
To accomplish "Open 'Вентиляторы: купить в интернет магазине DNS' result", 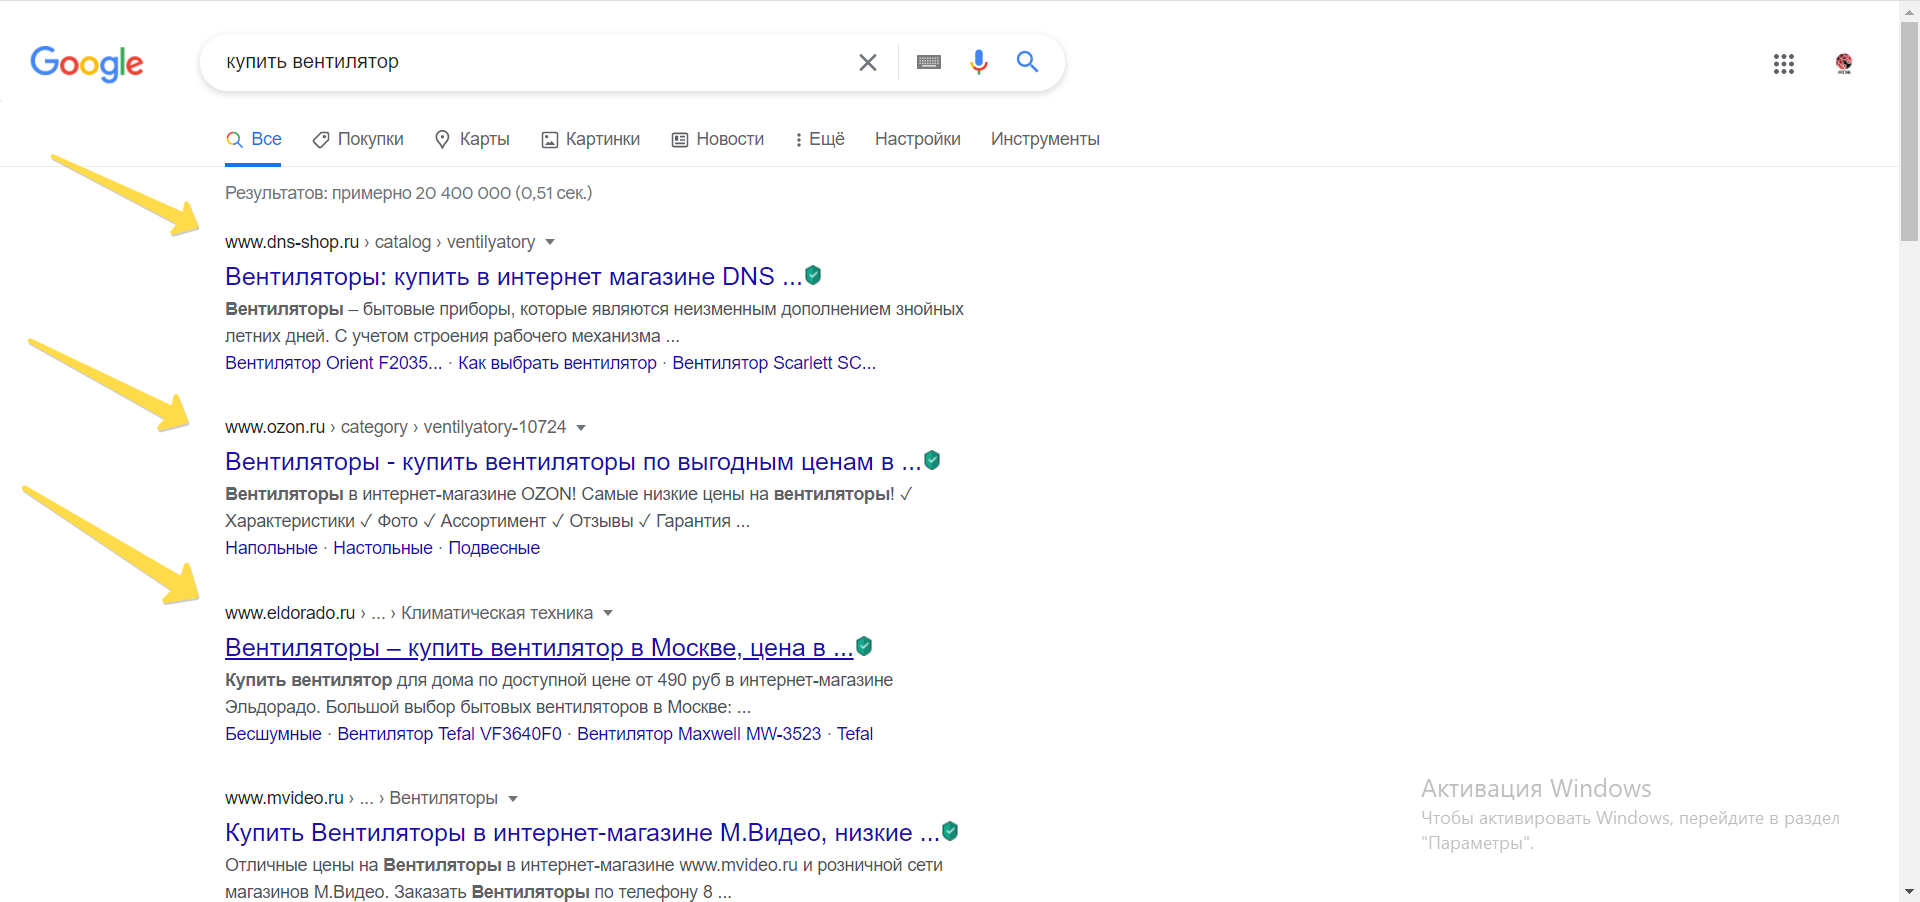I will 513,276.
